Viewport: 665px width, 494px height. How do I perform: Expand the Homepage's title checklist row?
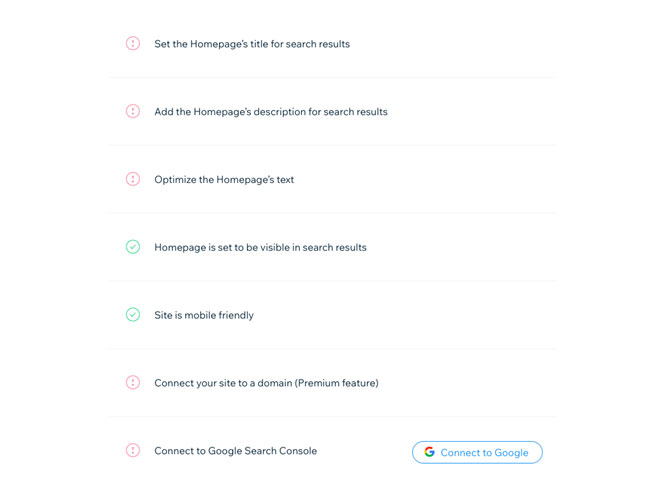coord(332,44)
